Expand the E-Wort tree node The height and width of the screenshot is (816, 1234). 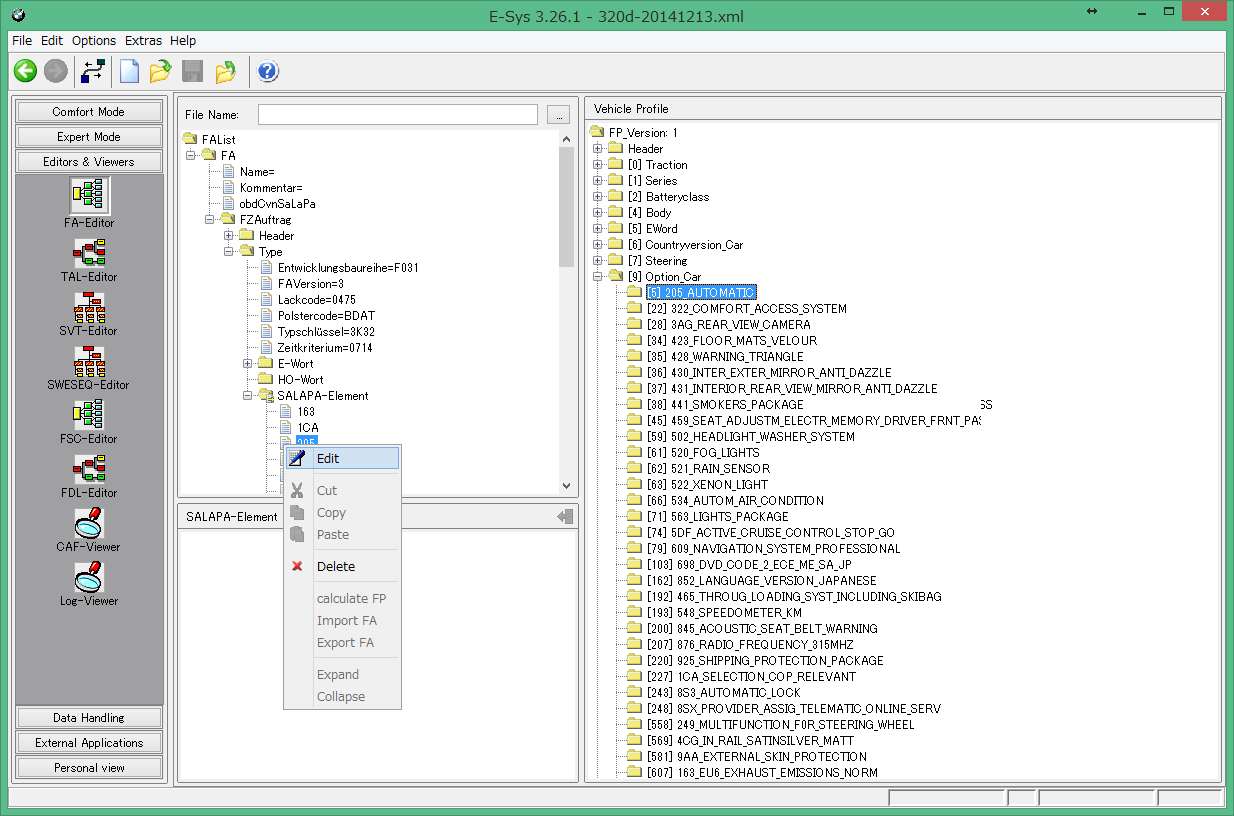pos(248,364)
